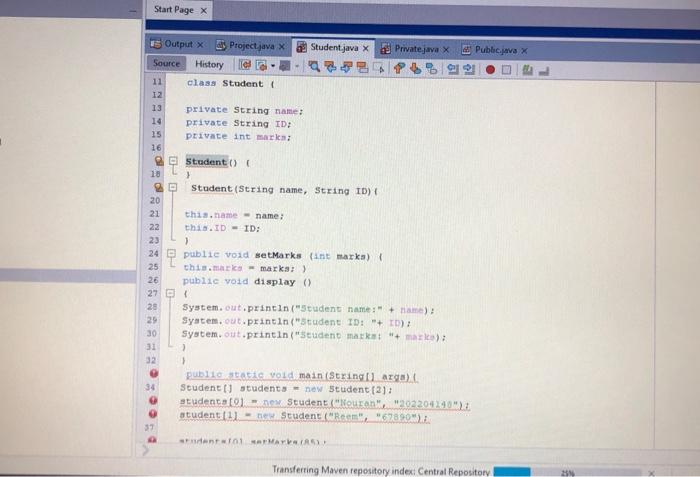Viewport: 700px width, 477px height.
Task: Stop macro recording square icon
Action: point(506,70)
